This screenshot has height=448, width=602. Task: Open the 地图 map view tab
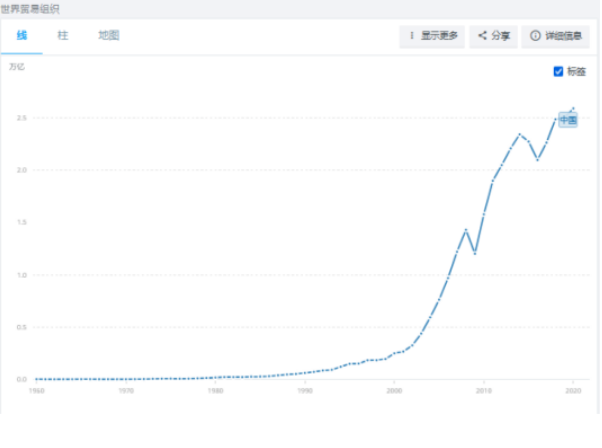(108, 35)
